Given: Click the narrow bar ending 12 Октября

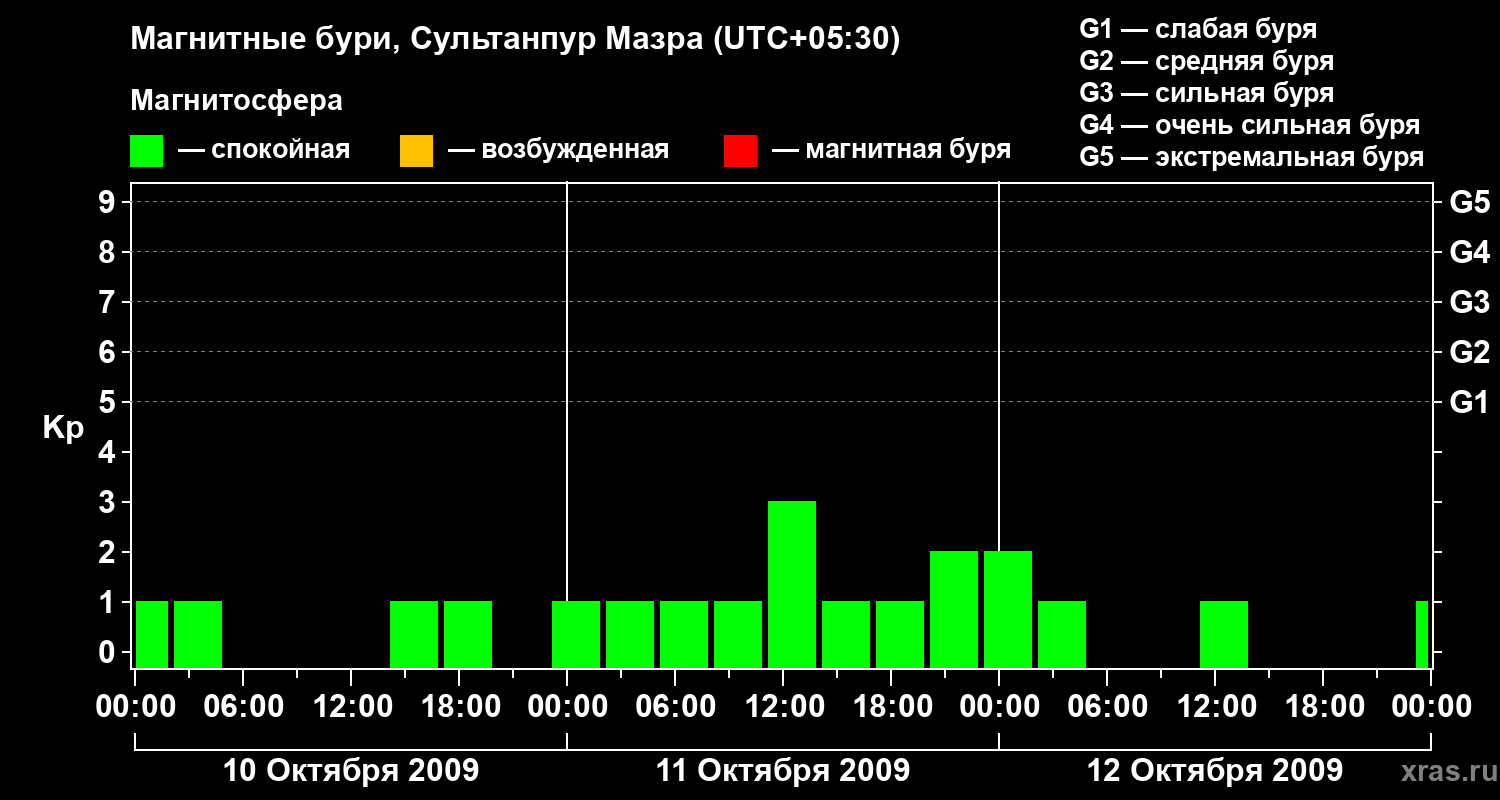Looking at the screenshot, I should [x=1422, y=634].
